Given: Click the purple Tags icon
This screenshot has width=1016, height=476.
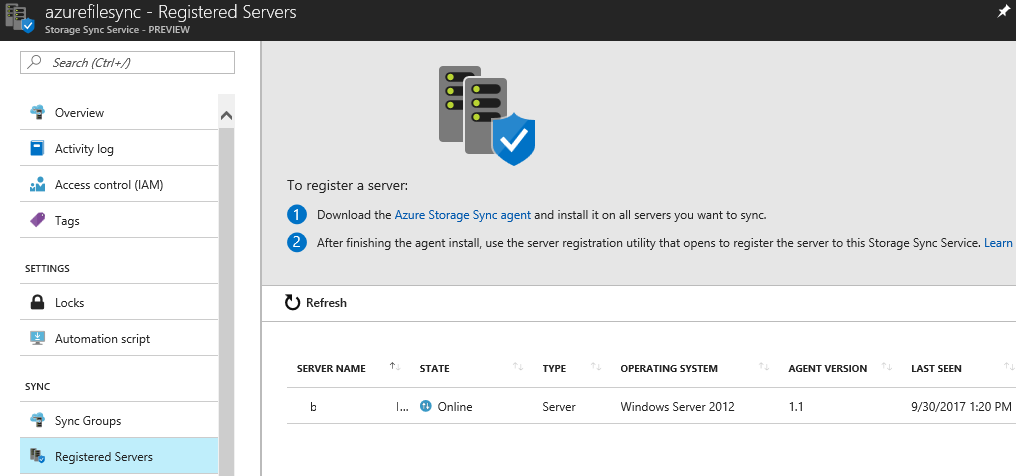Looking at the screenshot, I should 38,220.
